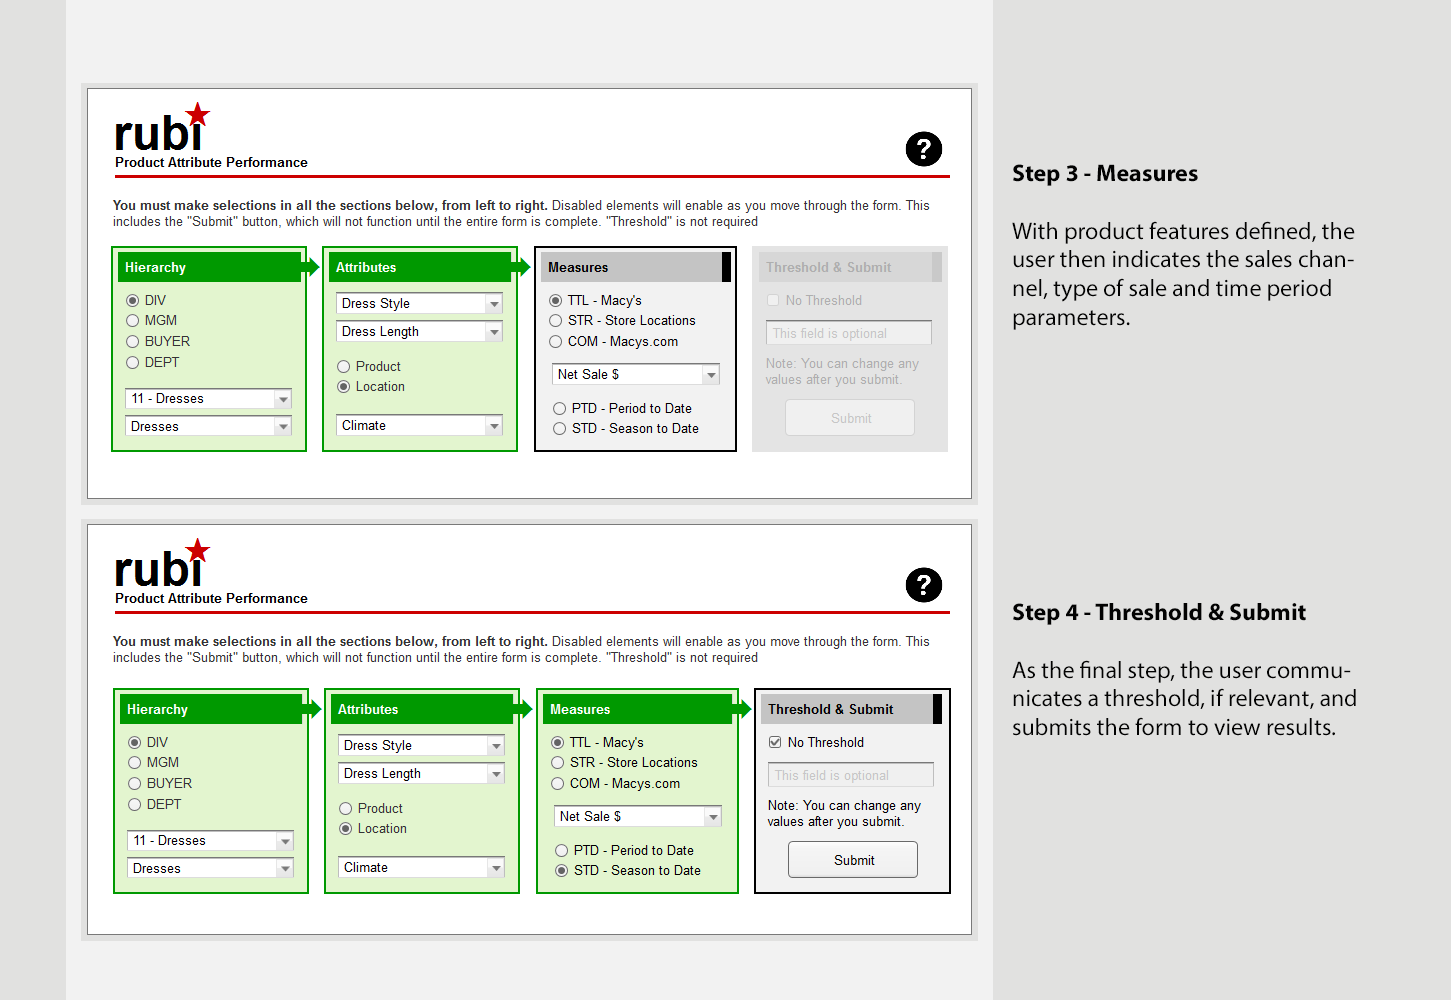
Task: Pick COM - Macys.com in the Step 4 form
Action: [558, 783]
